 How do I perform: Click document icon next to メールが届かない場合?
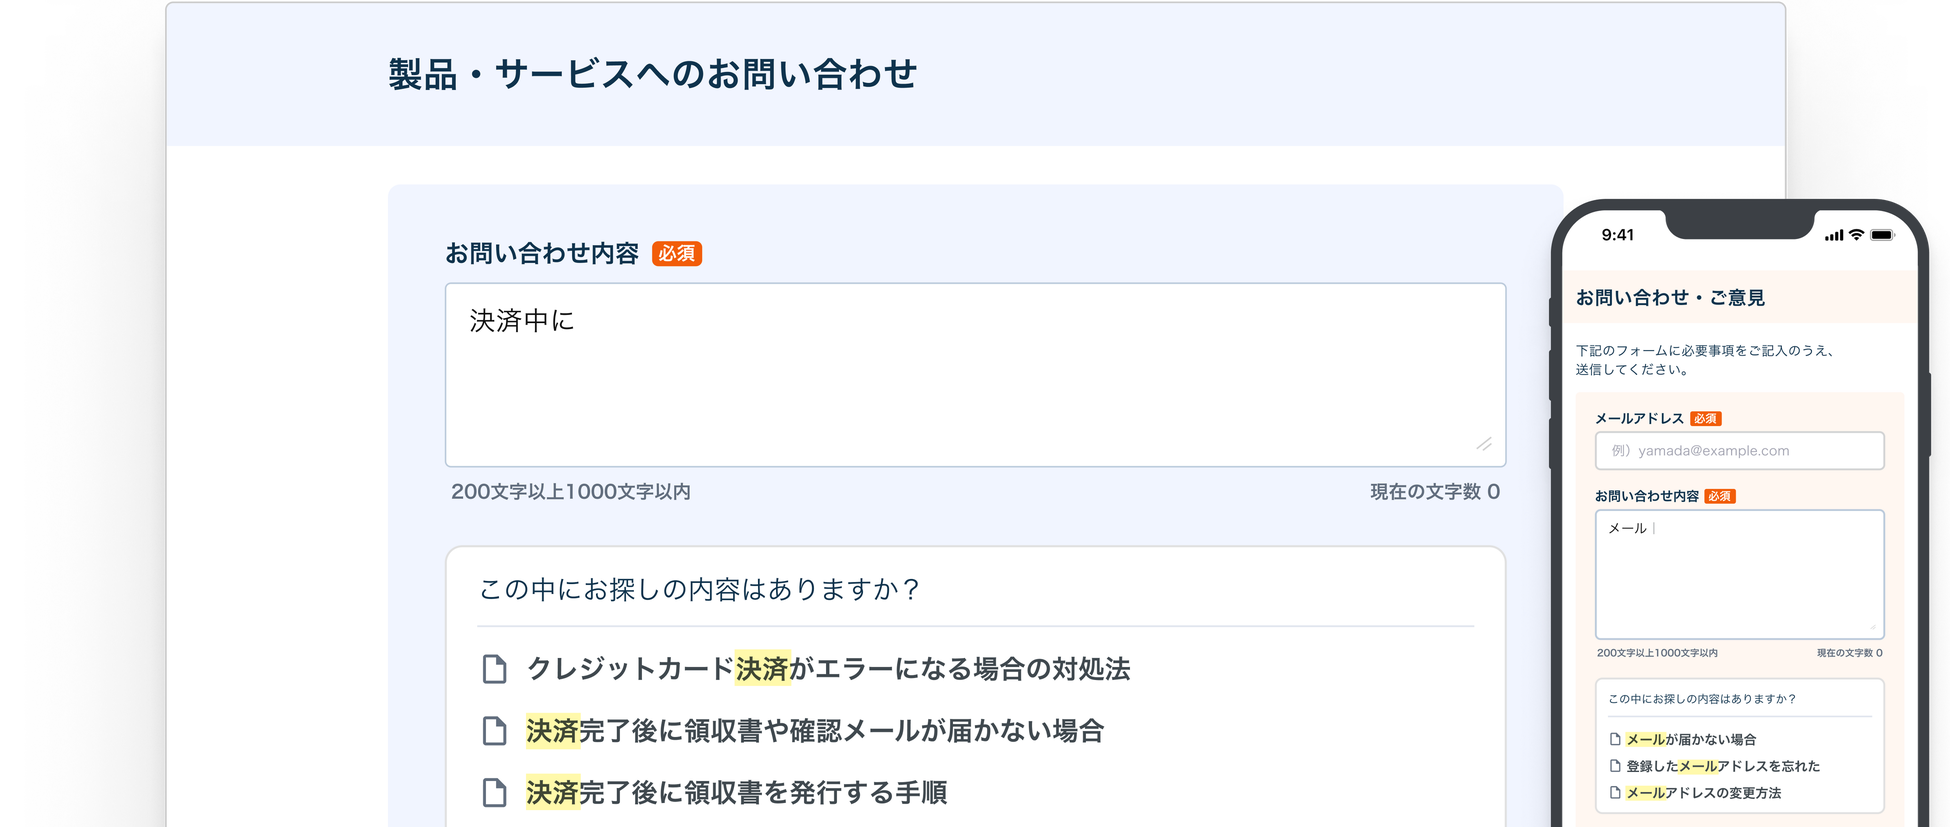pyautogui.click(x=1615, y=740)
